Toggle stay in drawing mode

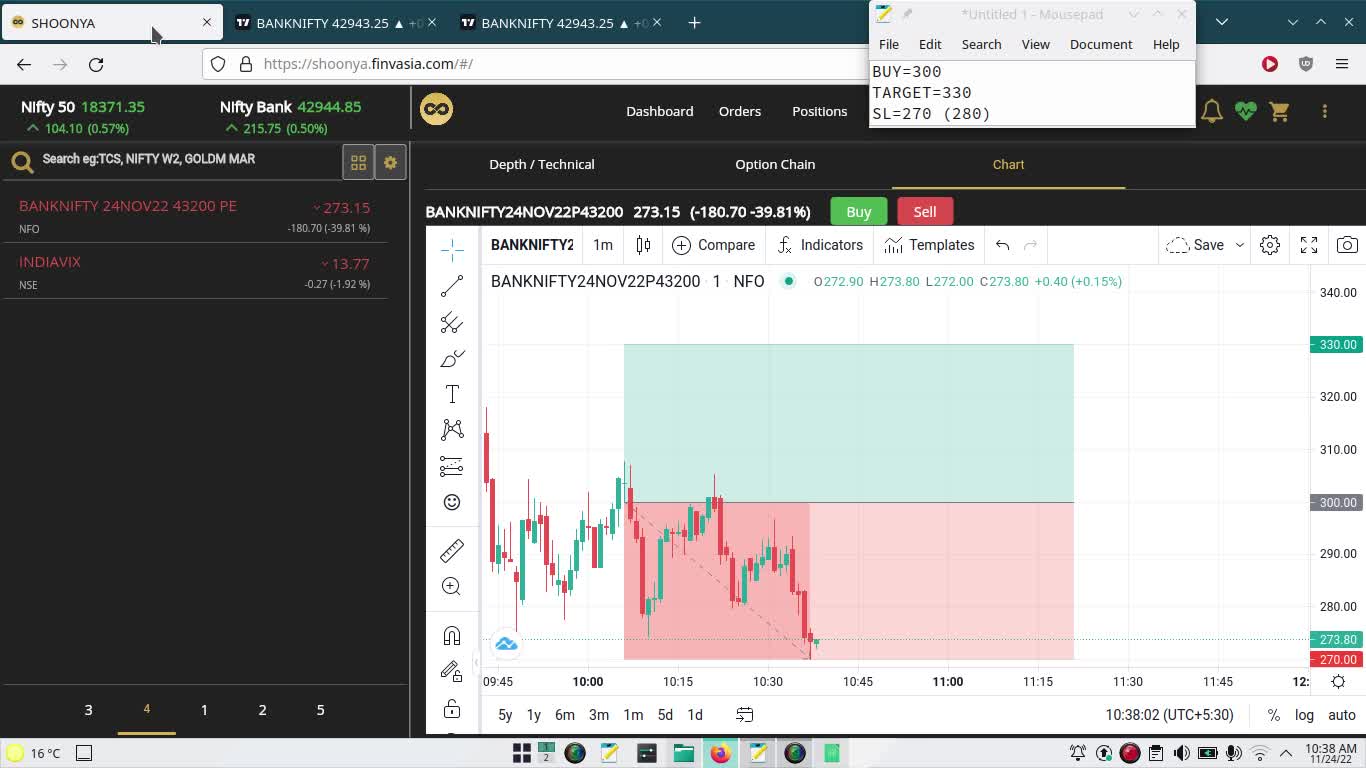coord(452,672)
